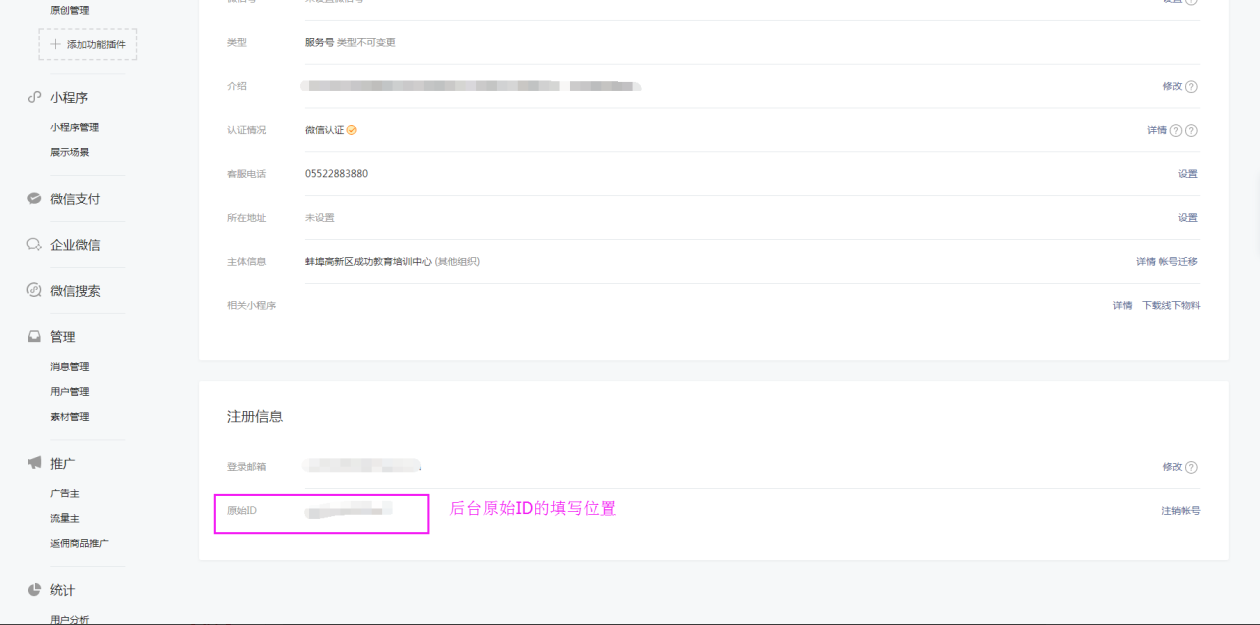
Task: Click the 管理 inbox icon
Action: pyautogui.click(x=34, y=337)
